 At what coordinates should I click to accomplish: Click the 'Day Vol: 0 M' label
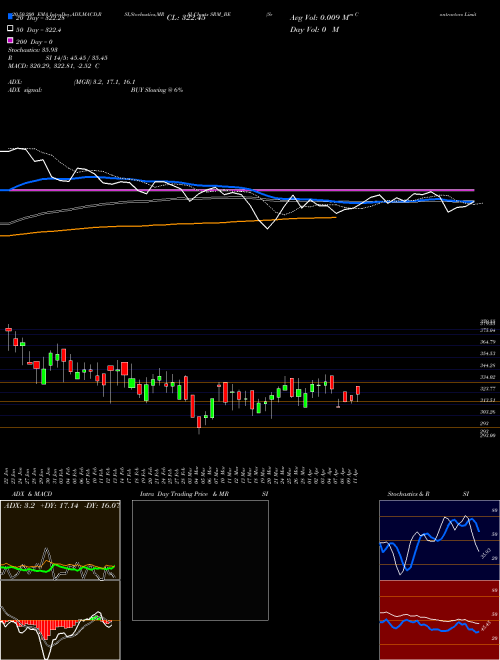pyautogui.click(x=314, y=30)
